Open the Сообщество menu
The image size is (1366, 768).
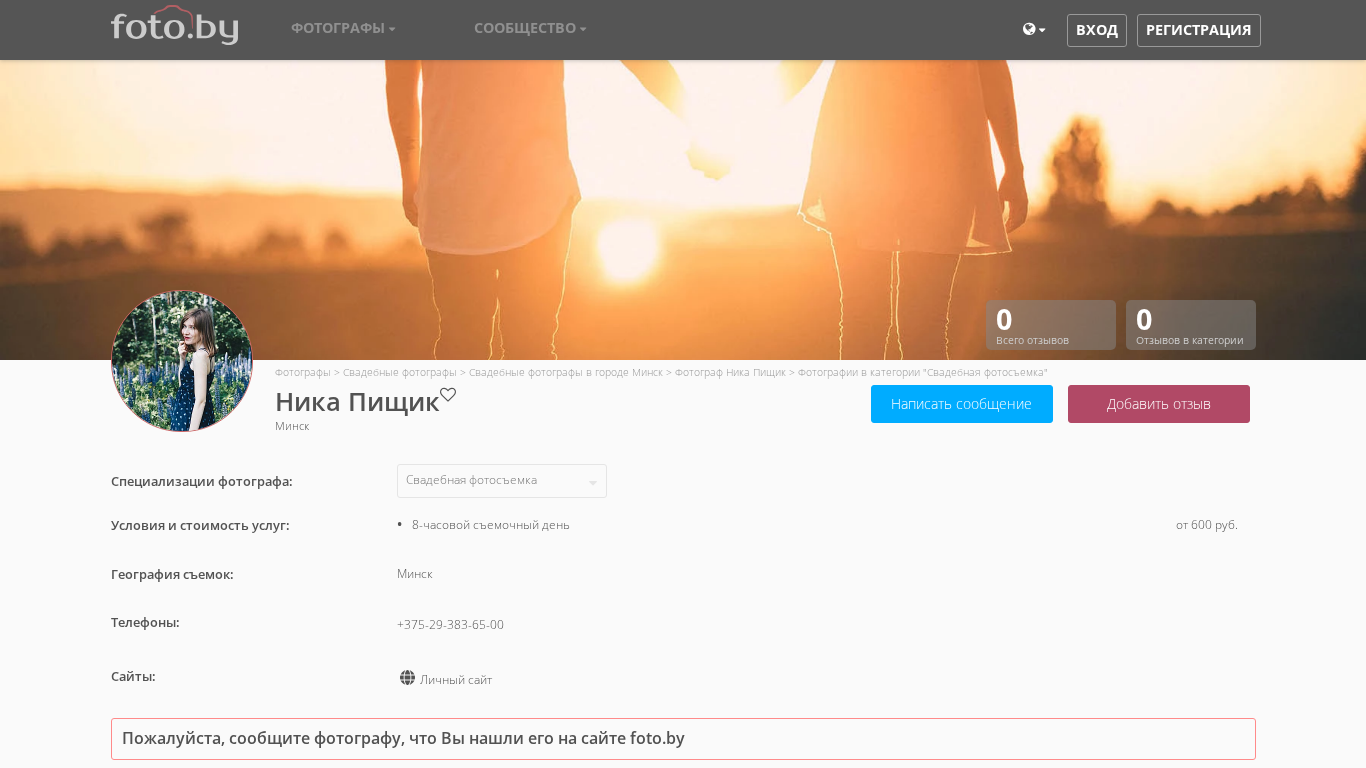pyautogui.click(x=530, y=28)
